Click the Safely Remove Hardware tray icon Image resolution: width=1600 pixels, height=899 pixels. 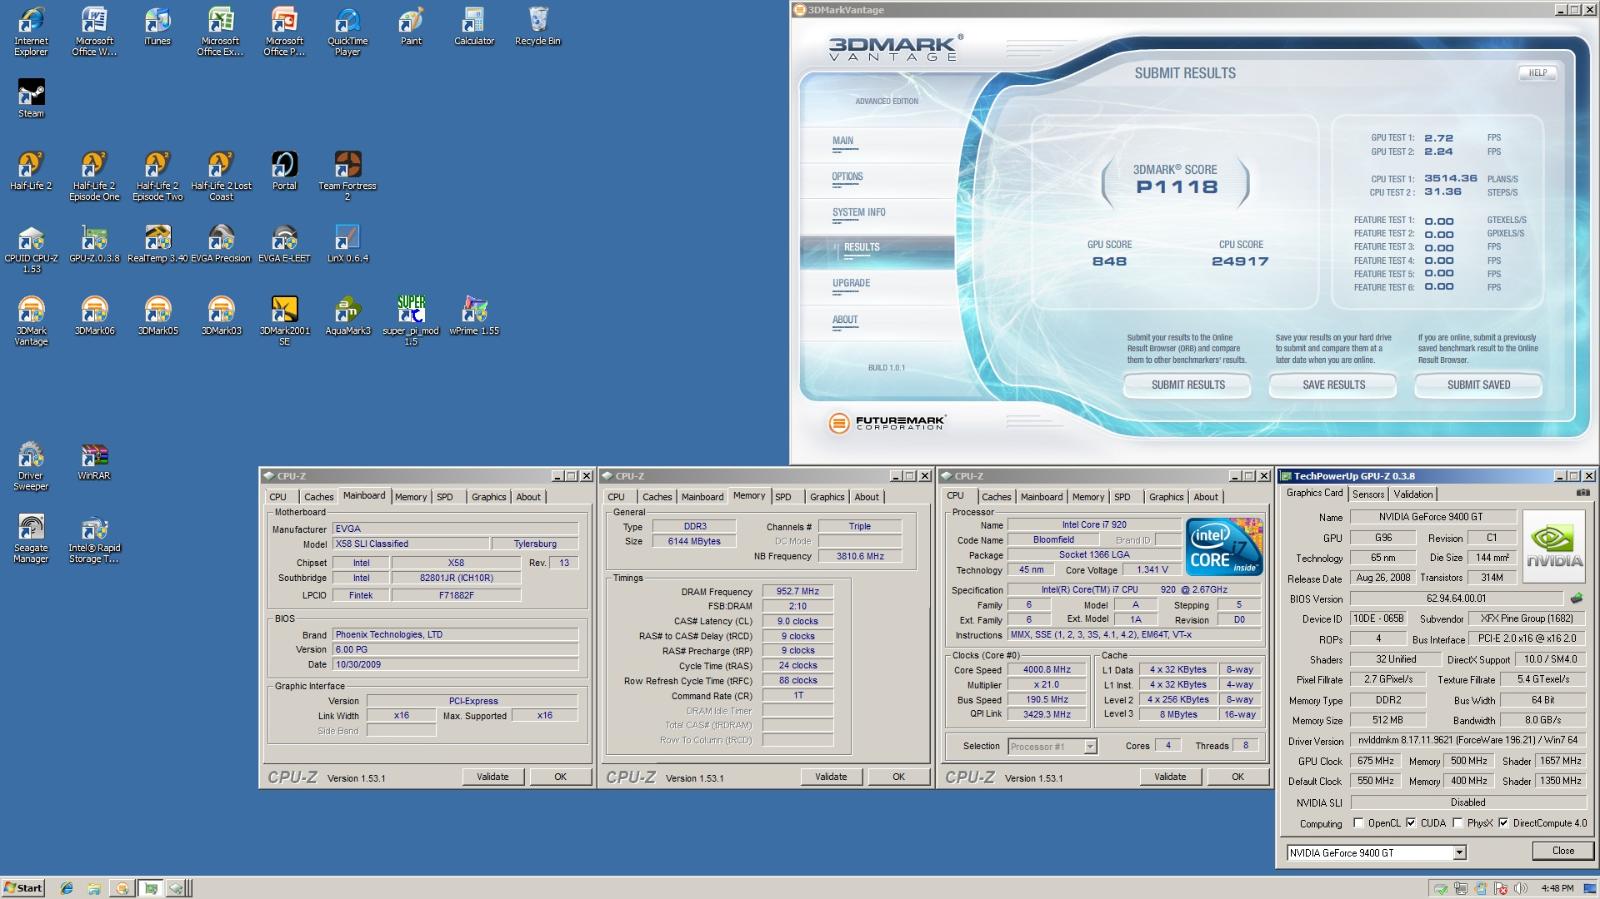coord(1440,888)
